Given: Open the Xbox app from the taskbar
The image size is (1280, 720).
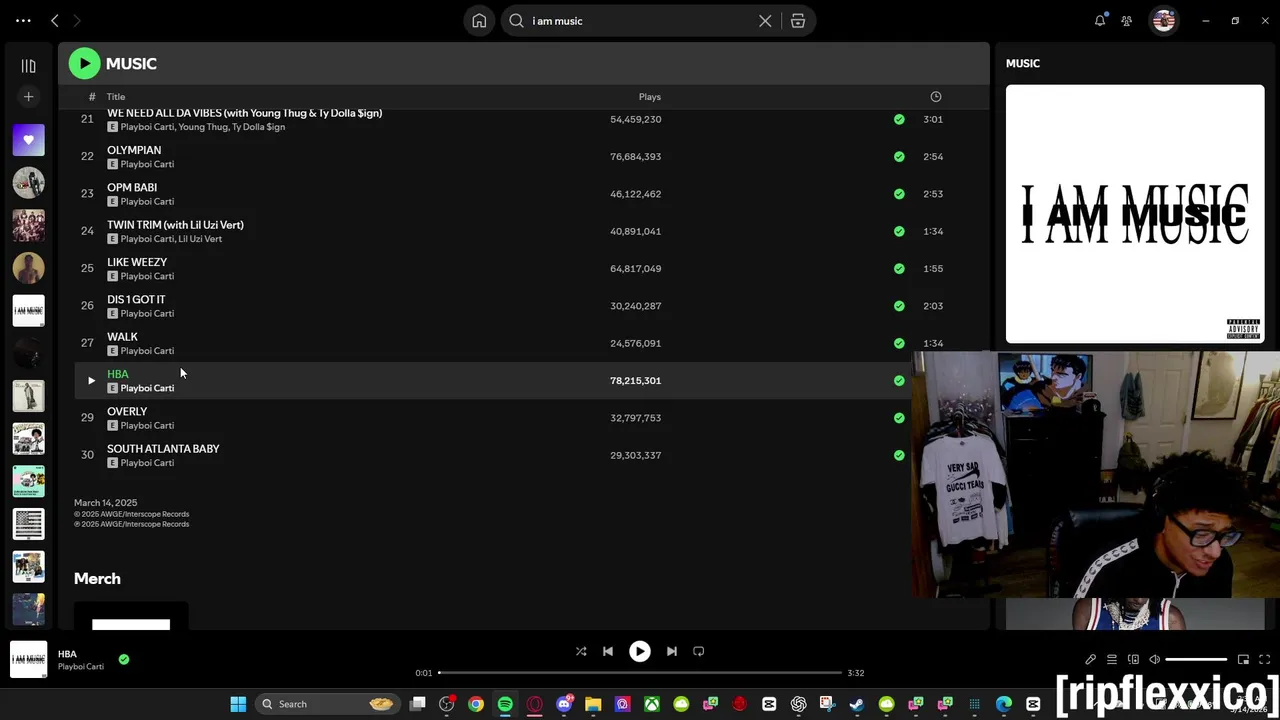Looking at the screenshot, I should tap(652, 704).
